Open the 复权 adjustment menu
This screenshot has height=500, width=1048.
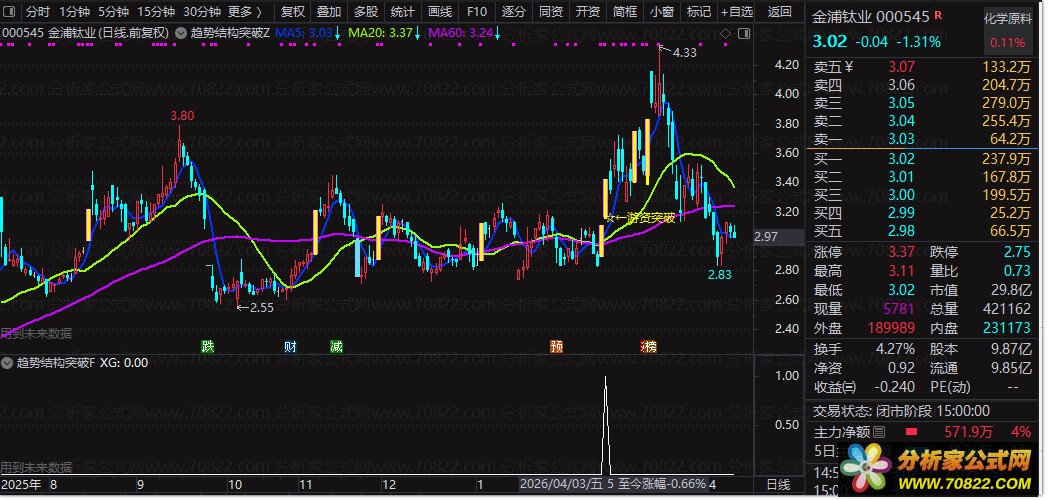click(x=293, y=11)
